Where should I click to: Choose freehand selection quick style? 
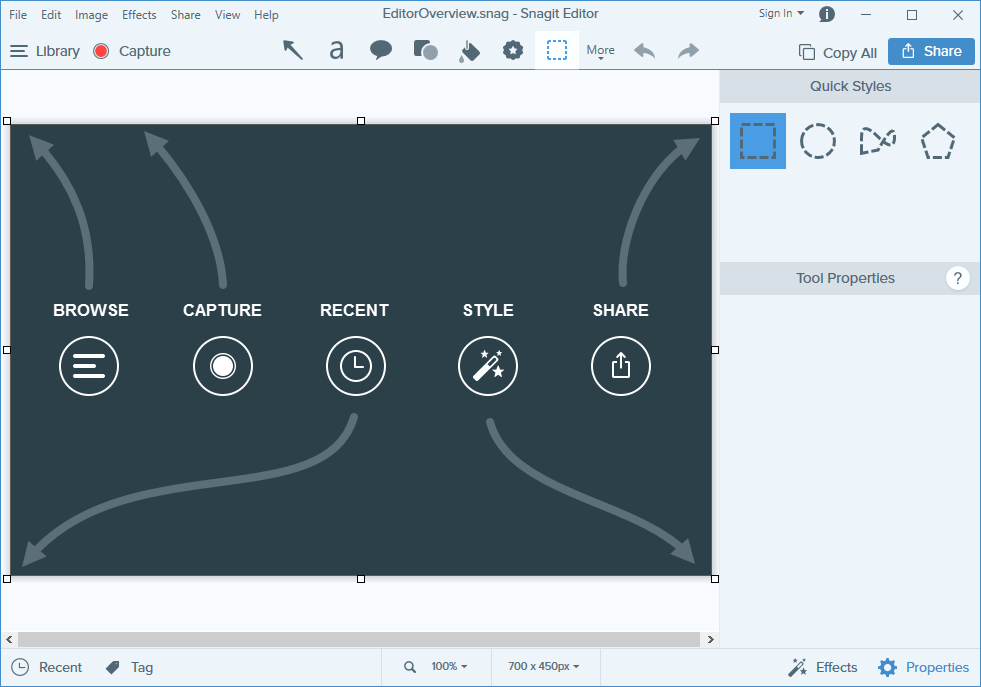click(878, 141)
